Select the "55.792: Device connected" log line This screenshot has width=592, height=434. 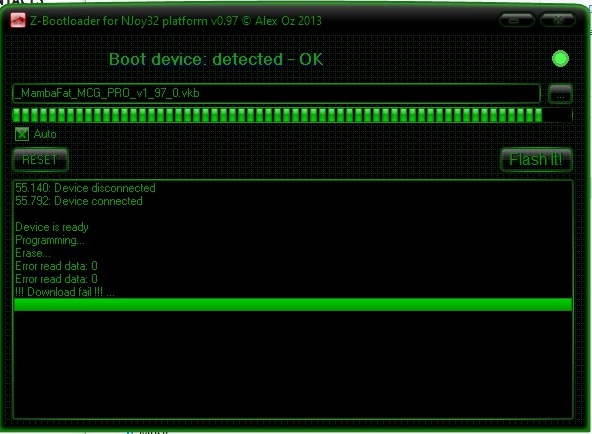point(79,201)
